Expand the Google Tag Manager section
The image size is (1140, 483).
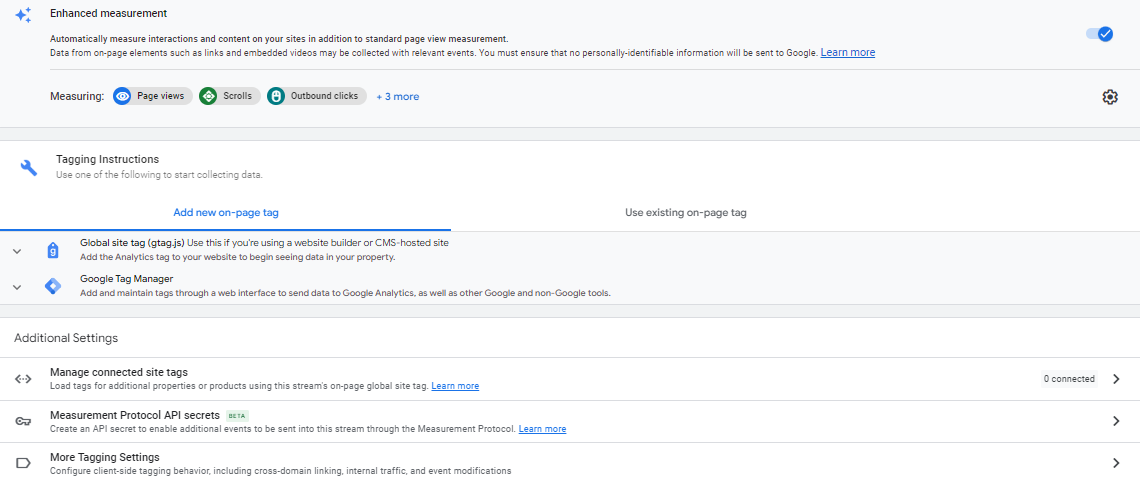click(x=17, y=287)
